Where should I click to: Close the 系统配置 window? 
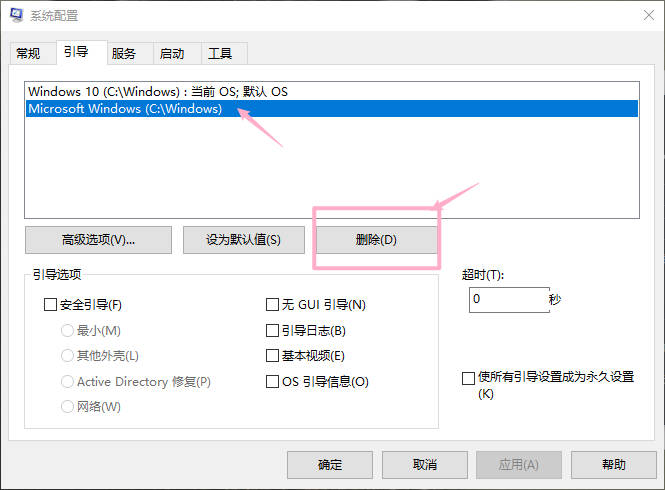click(x=649, y=15)
